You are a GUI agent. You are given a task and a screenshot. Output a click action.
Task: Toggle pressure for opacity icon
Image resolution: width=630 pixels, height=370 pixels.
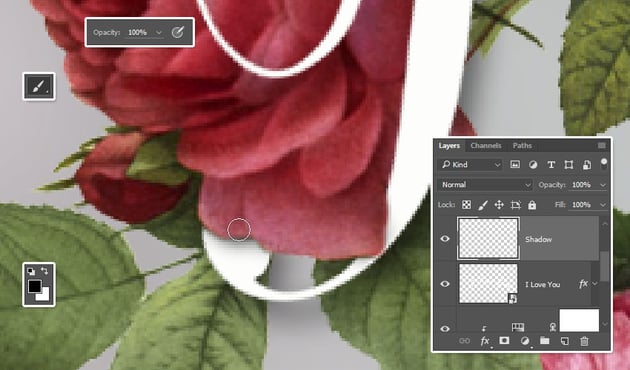(x=177, y=32)
